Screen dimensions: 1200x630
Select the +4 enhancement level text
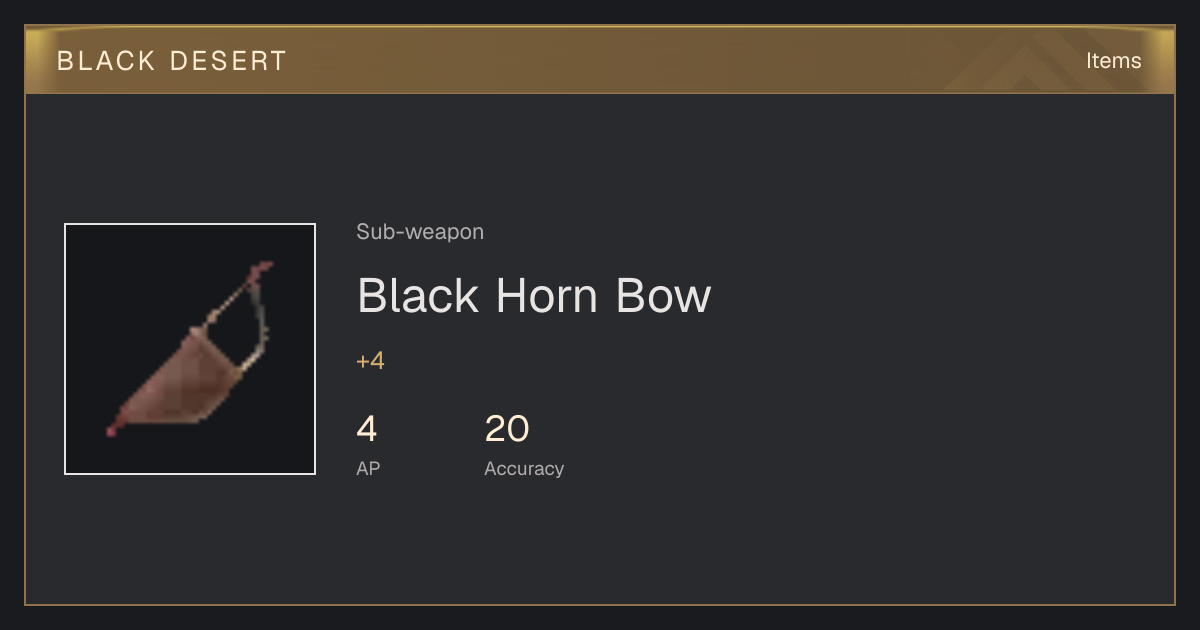370,361
